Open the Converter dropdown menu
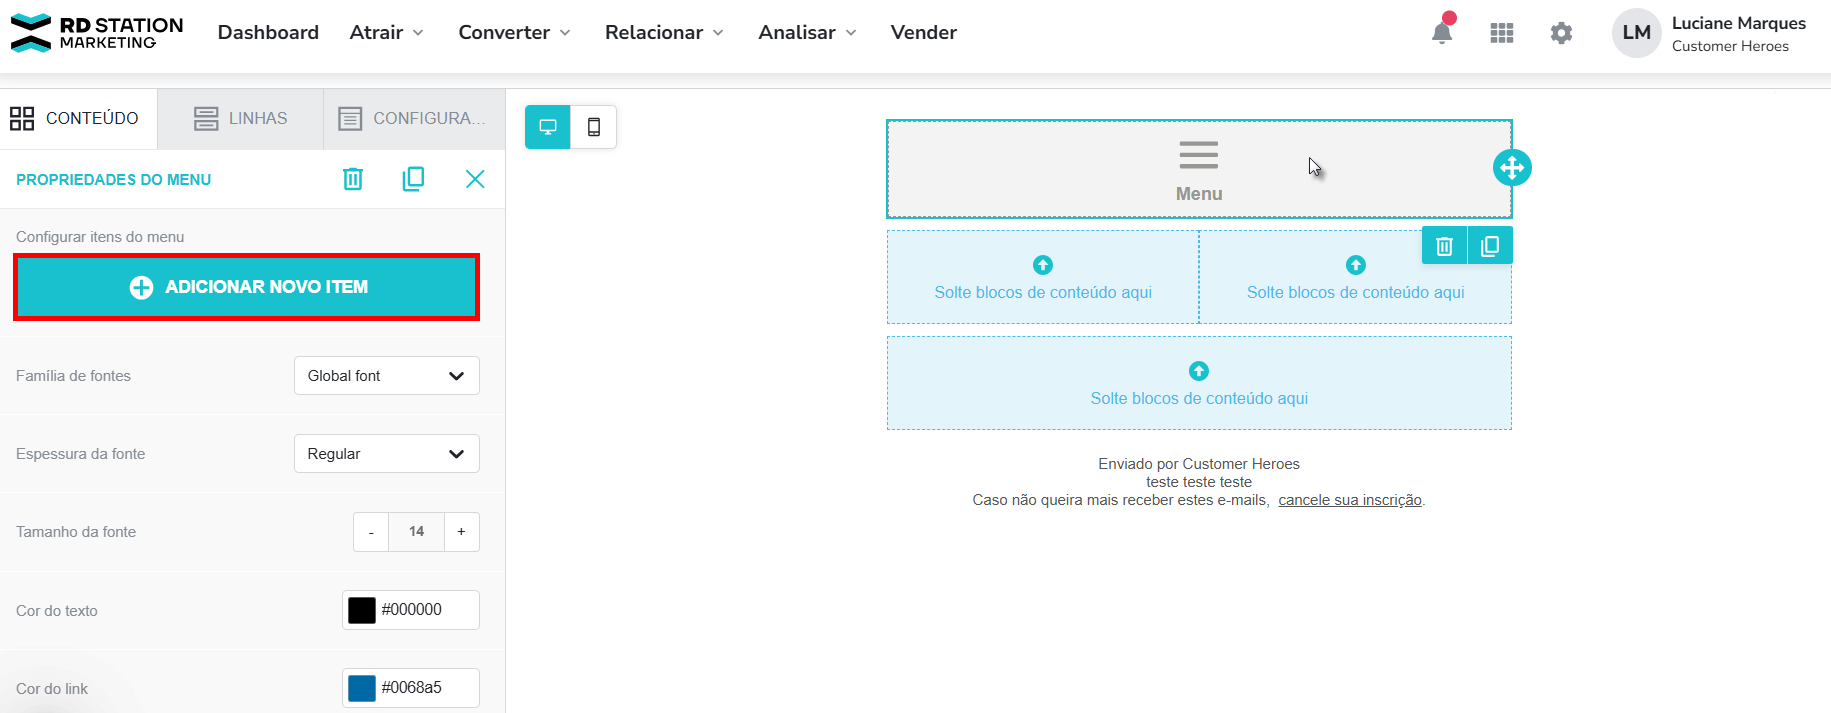 tap(515, 33)
